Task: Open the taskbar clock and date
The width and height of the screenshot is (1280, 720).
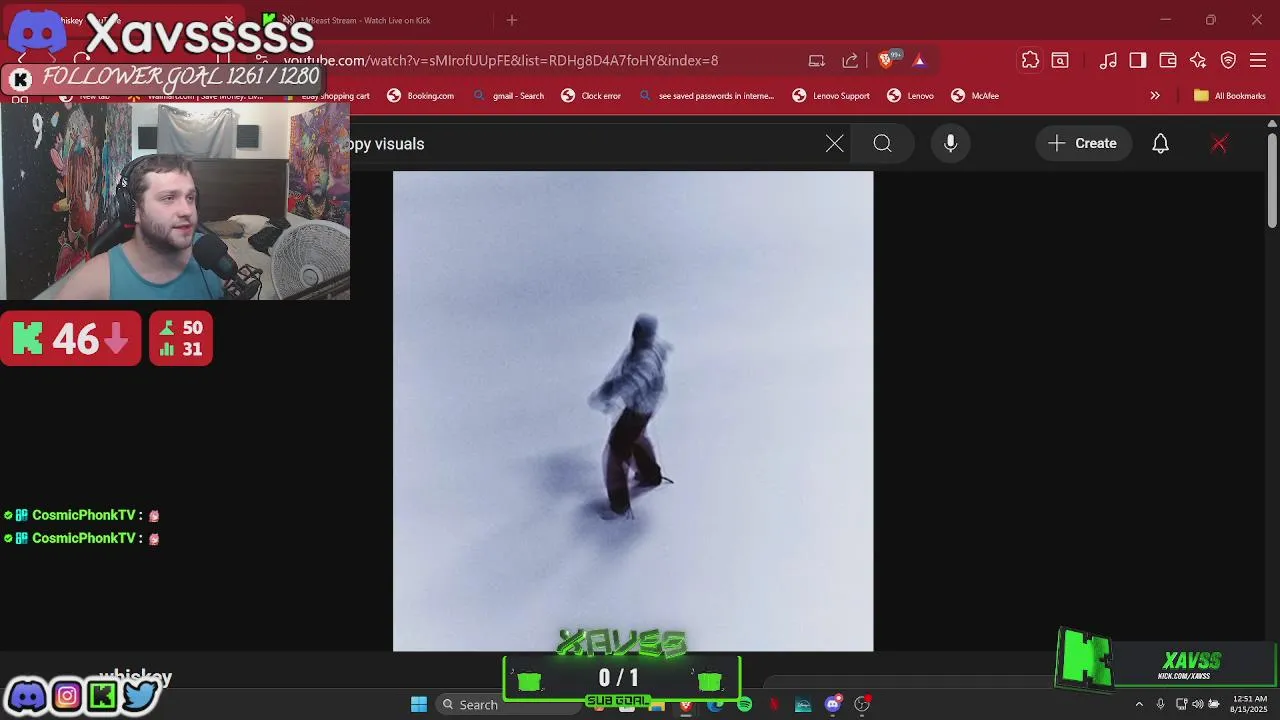Action: coord(1248,704)
